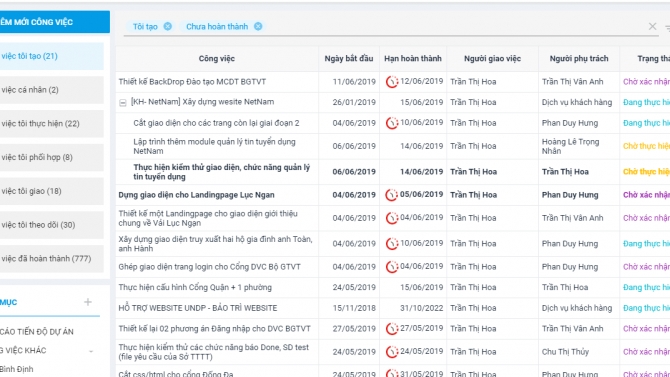The image size is (670, 377).
Task: Select the 'Tôi tạo' filter chip label
Action: pyautogui.click(x=145, y=27)
